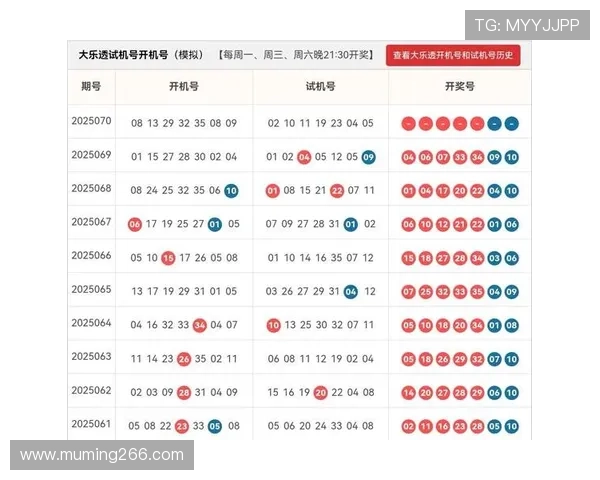The height and width of the screenshot is (480, 600).
Task: Click red ball 27 in 2025066 开奖号
Action: [x=443, y=258]
